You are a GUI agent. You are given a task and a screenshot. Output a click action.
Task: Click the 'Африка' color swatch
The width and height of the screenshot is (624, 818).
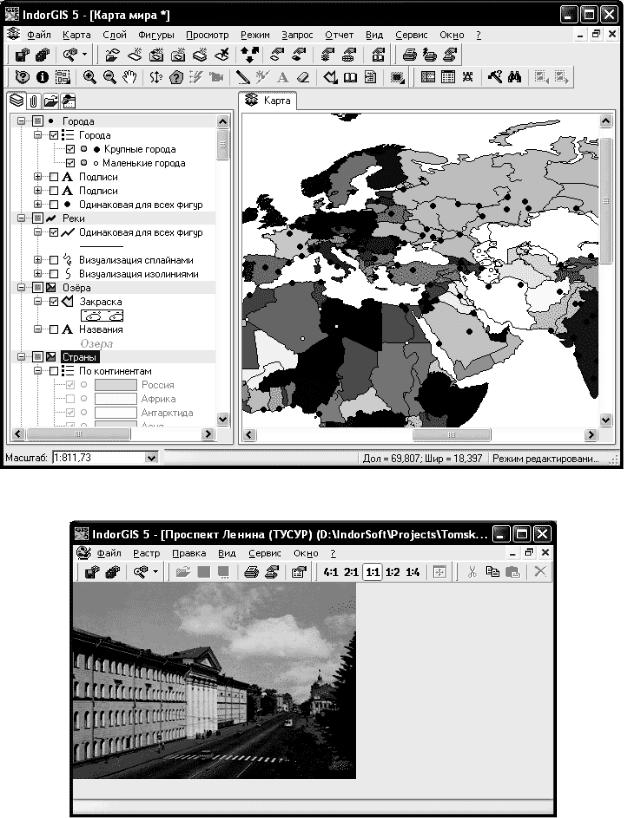click(116, 399)
